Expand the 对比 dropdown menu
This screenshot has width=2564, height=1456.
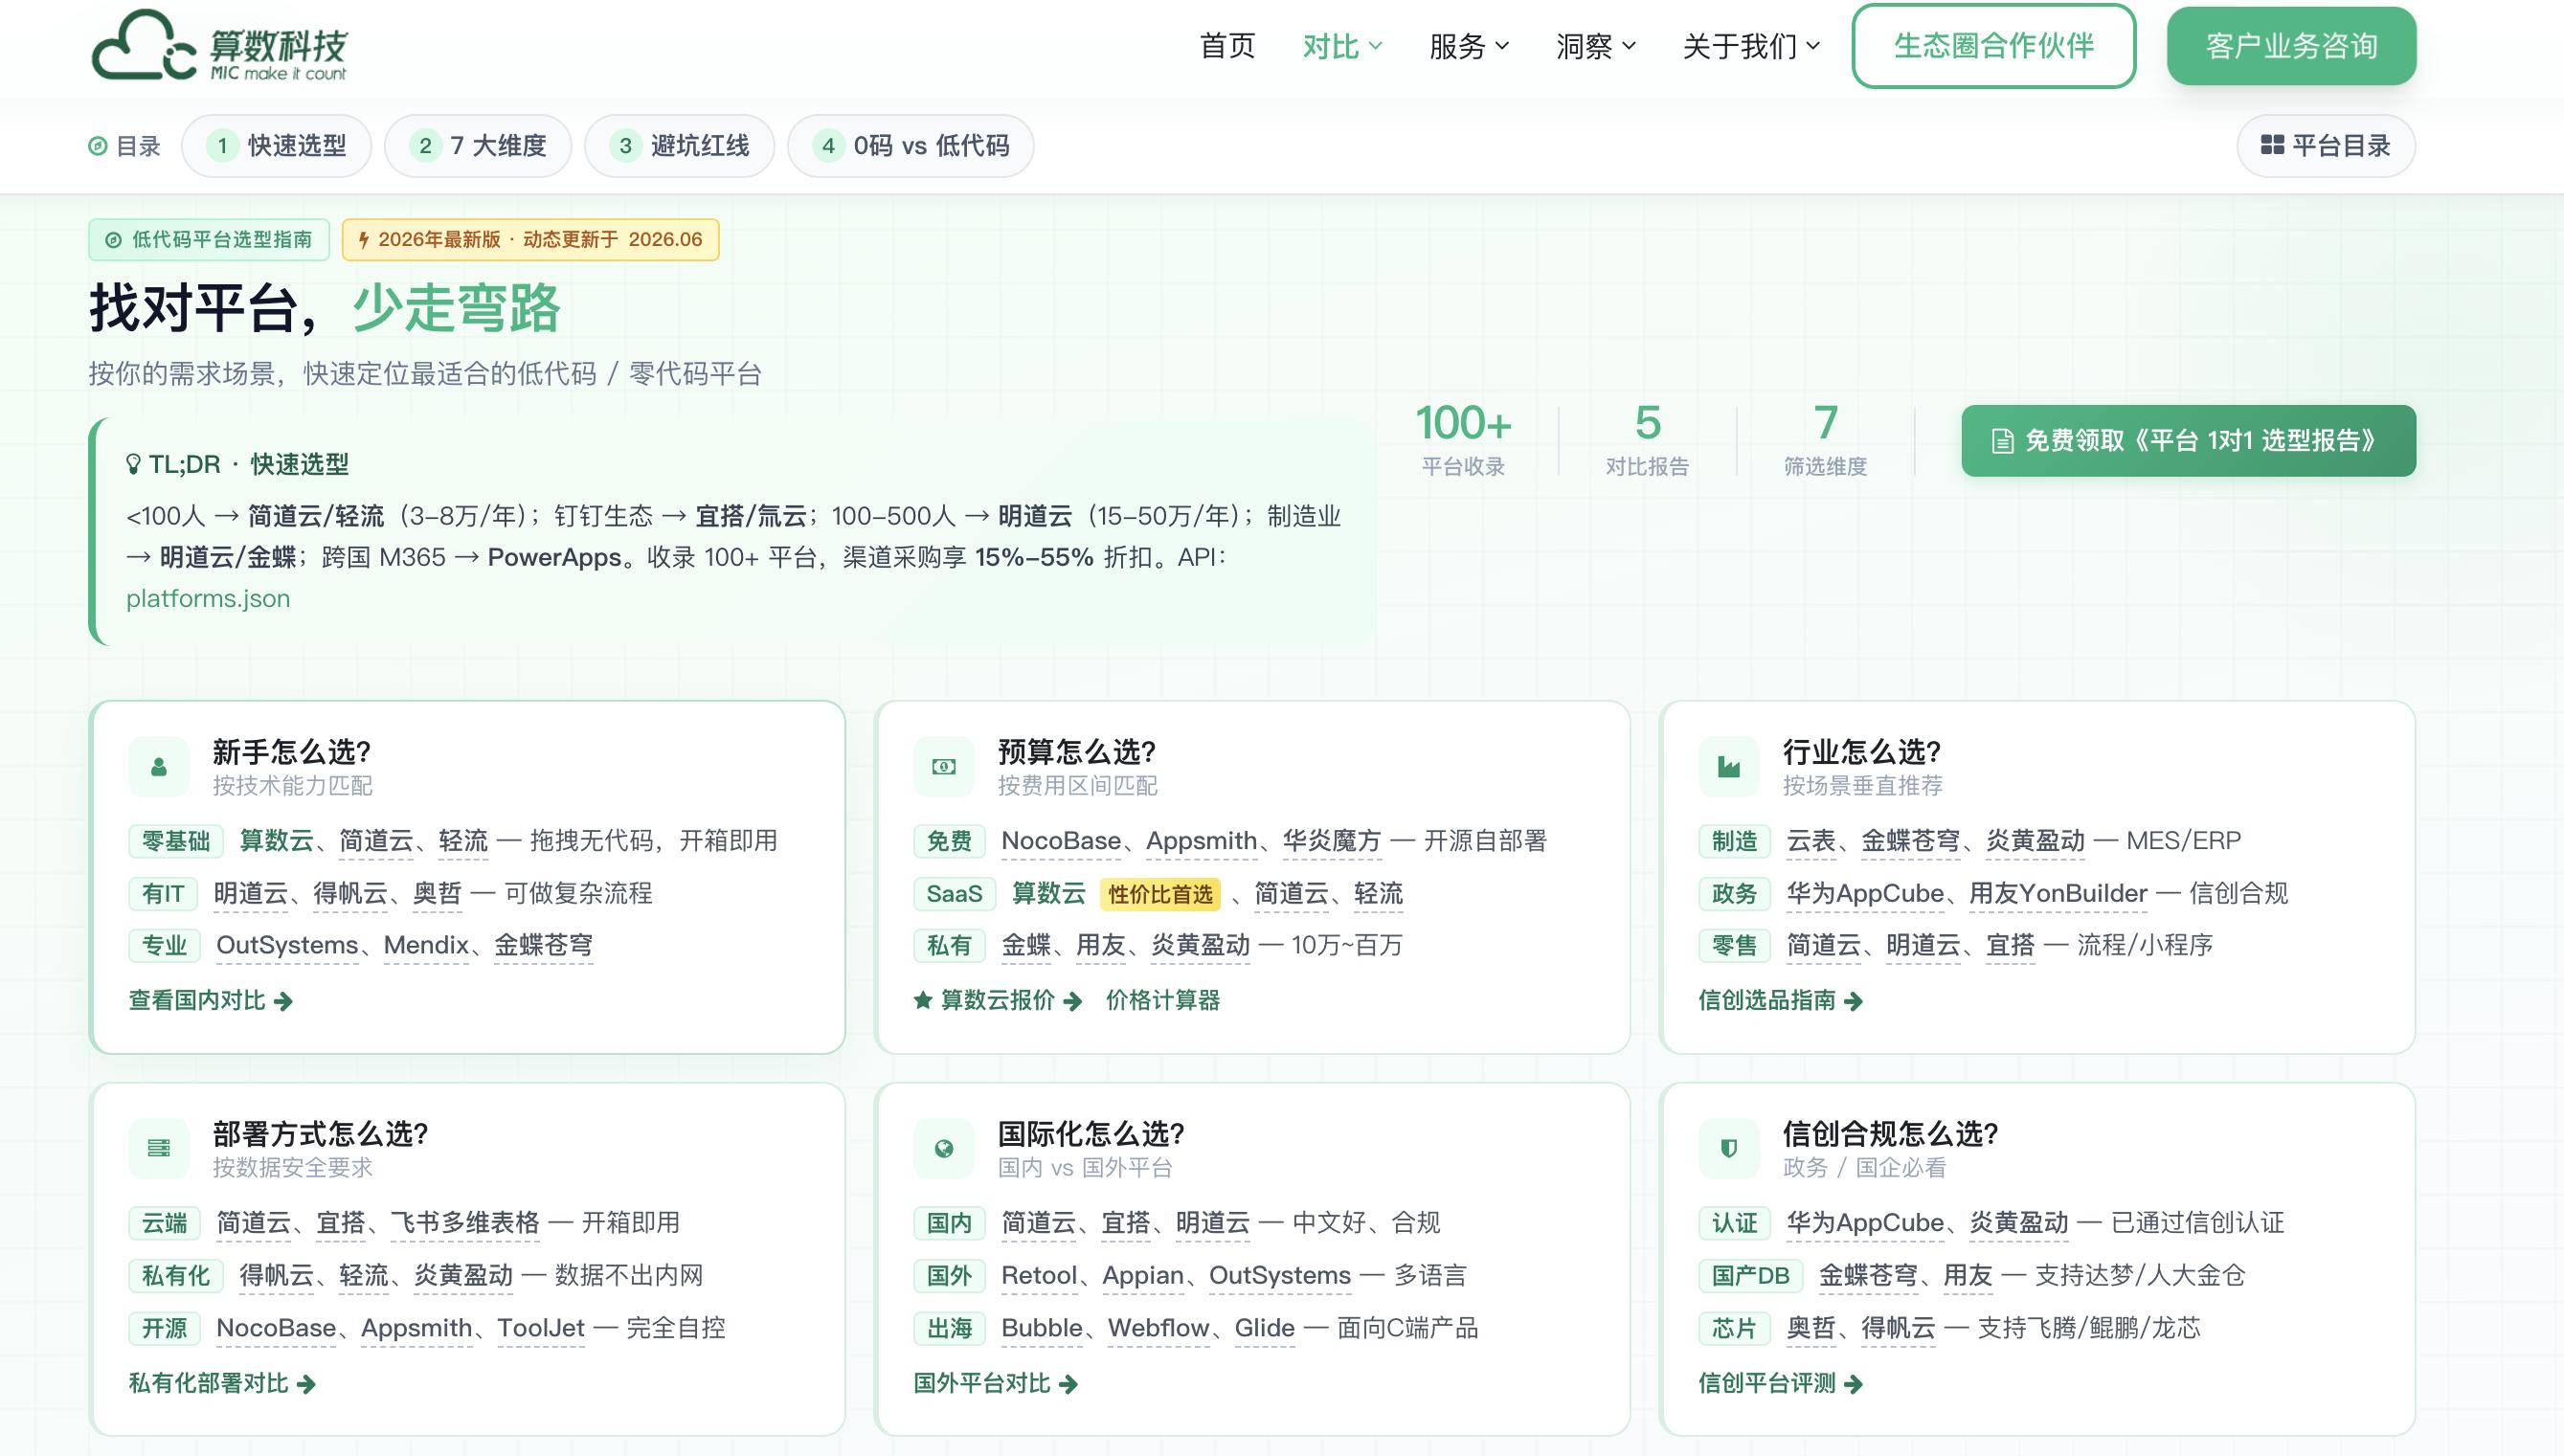[x=1342, y=46]
